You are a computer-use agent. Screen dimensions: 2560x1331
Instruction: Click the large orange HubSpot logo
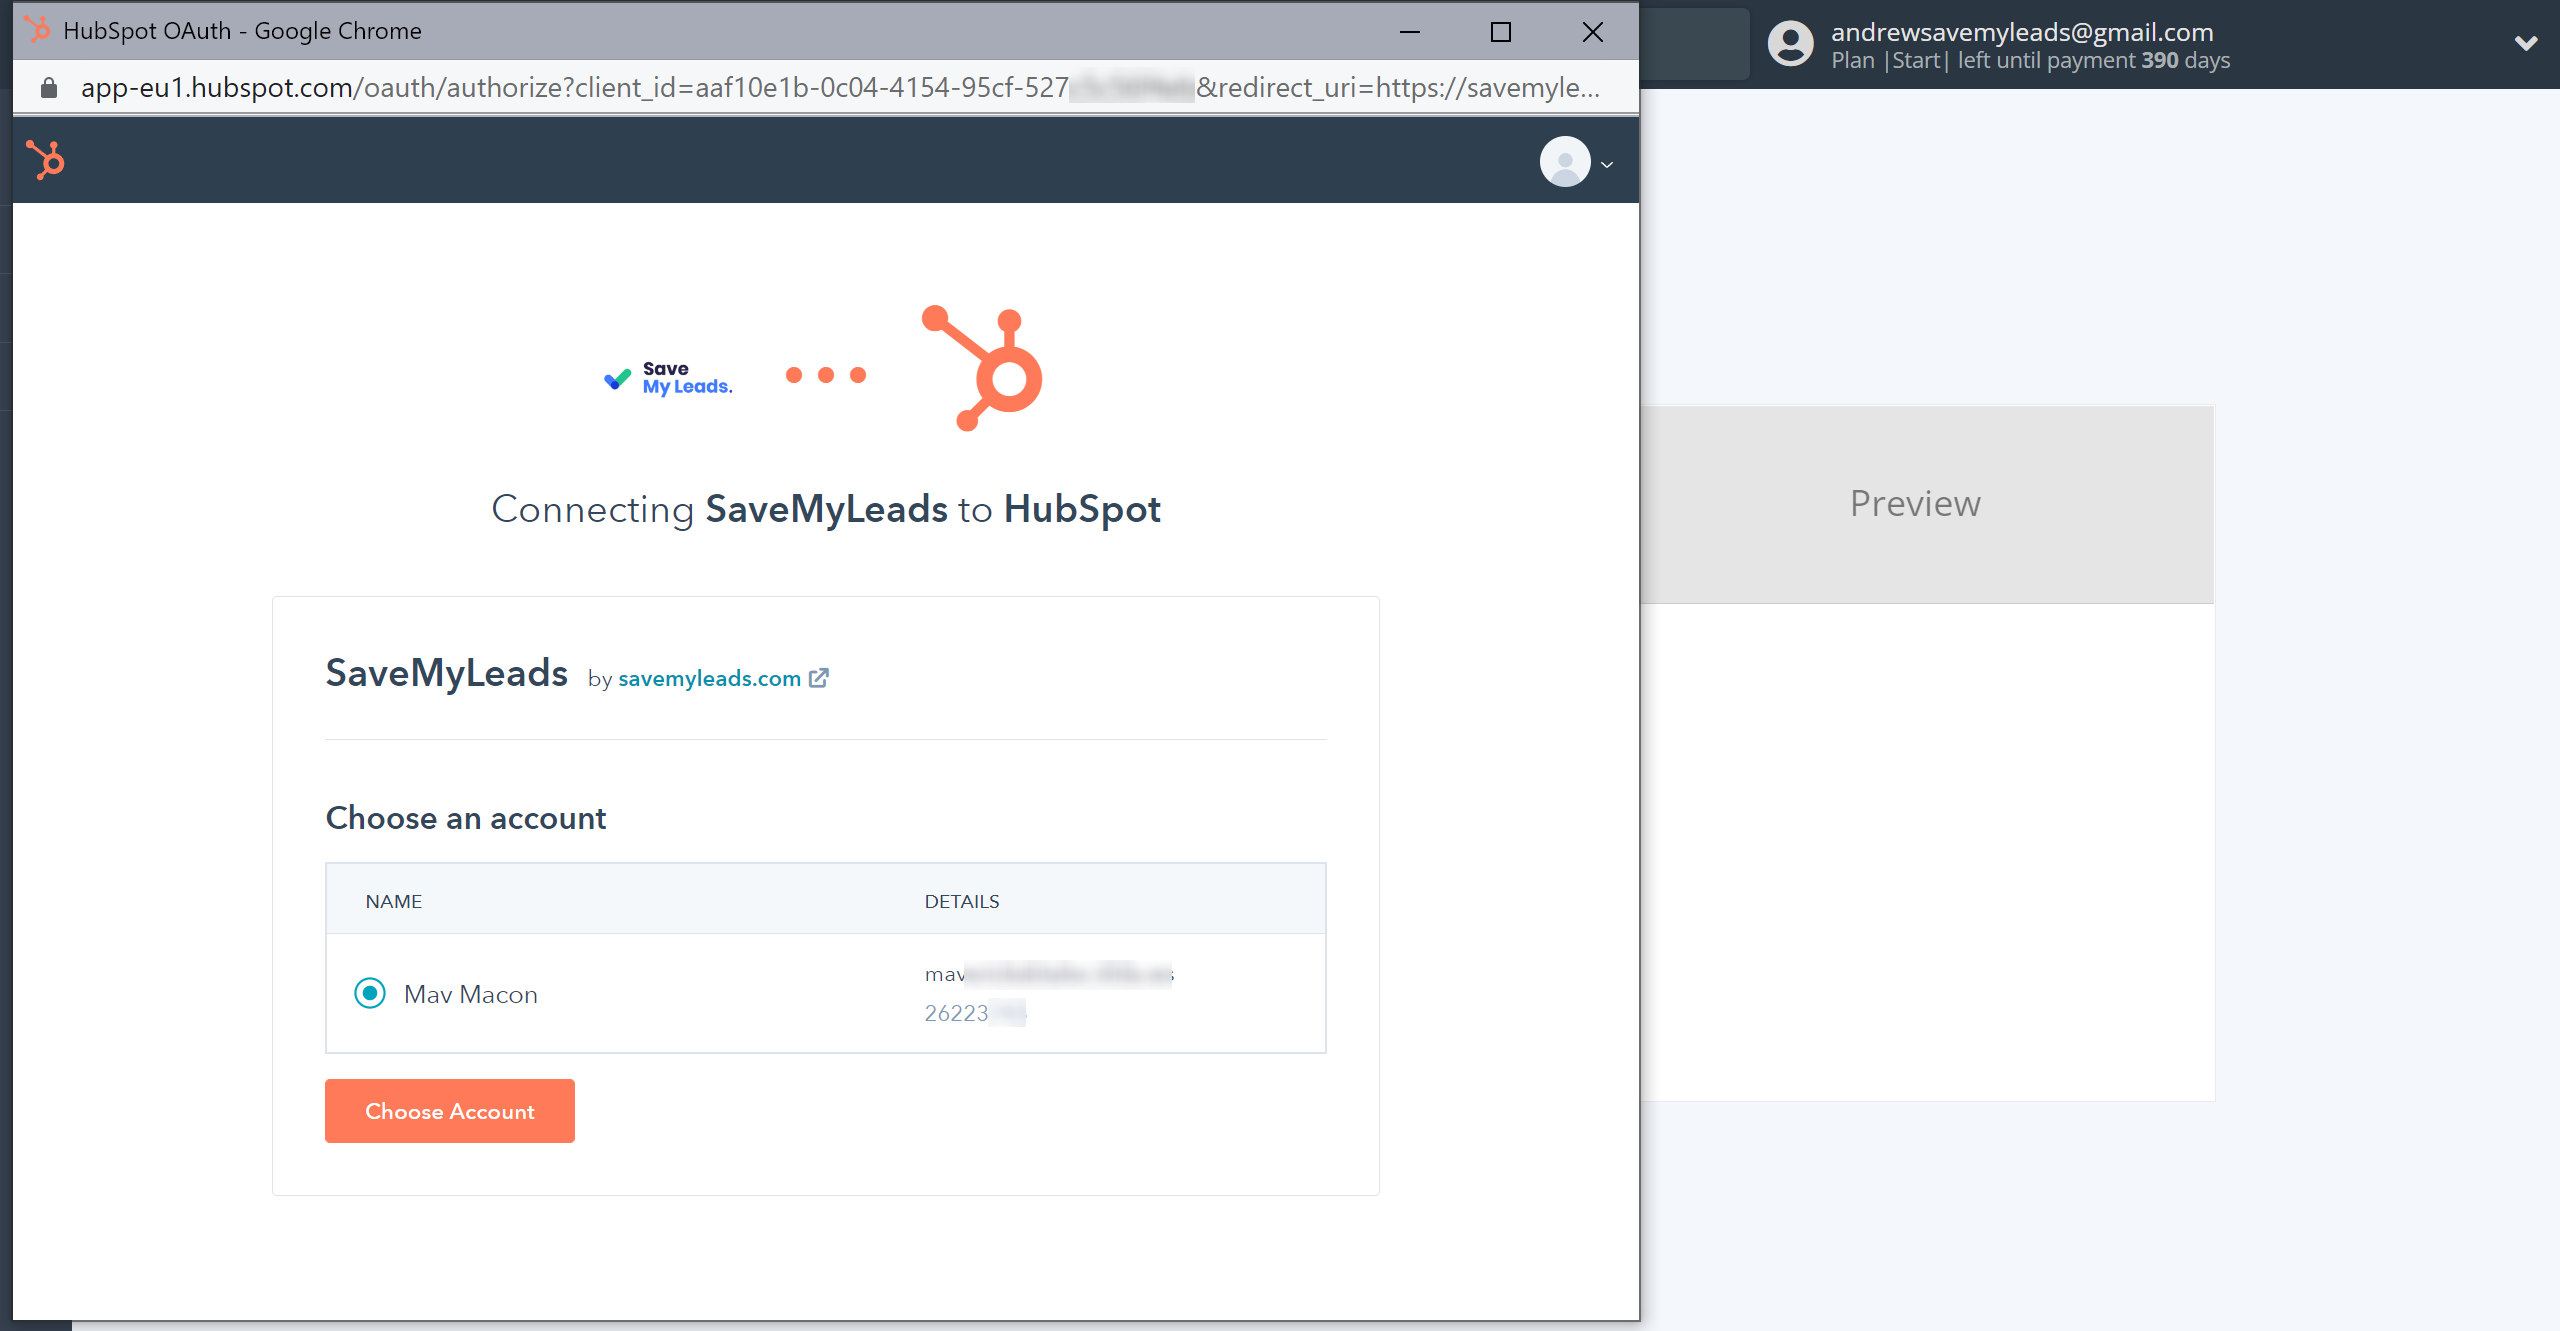982,368
